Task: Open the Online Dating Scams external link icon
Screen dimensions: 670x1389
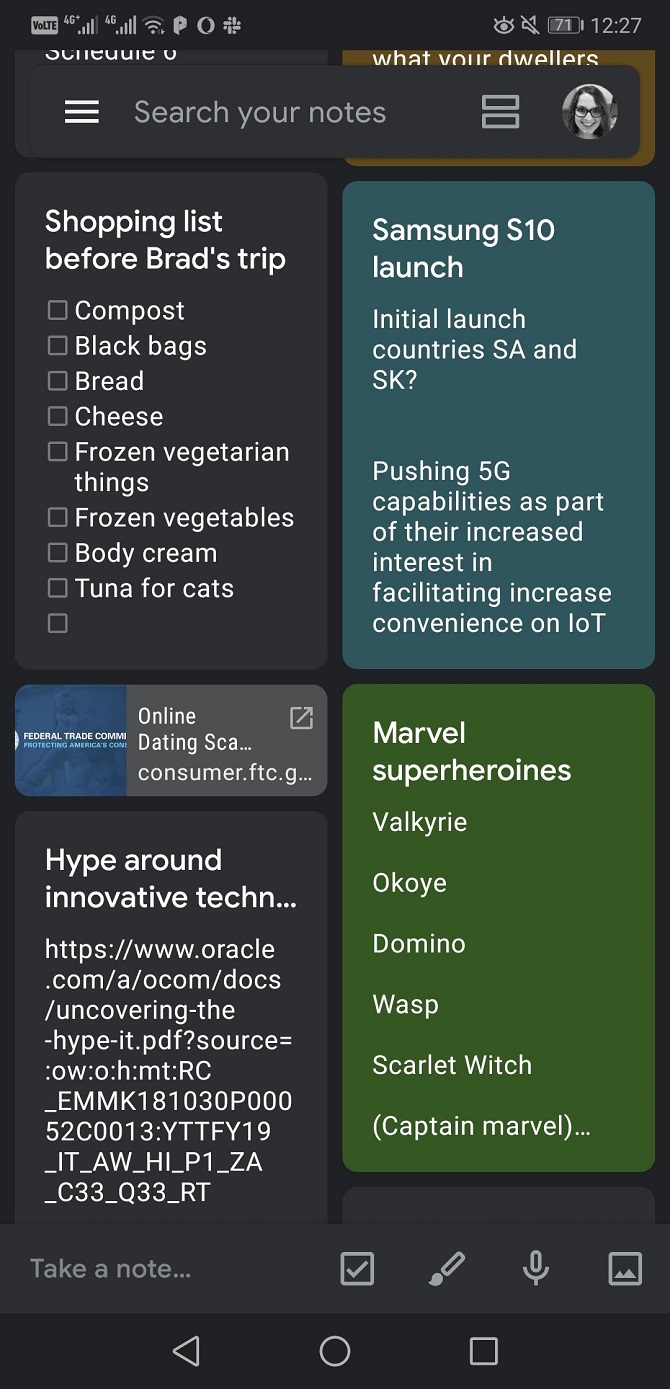Action: click(301, 717)
